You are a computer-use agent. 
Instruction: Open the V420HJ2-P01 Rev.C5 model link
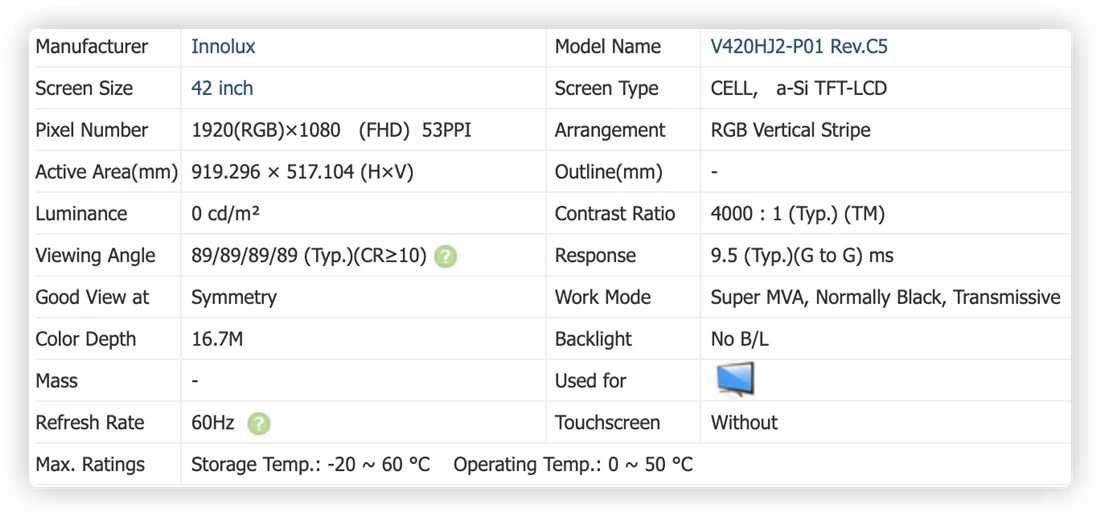800,47
